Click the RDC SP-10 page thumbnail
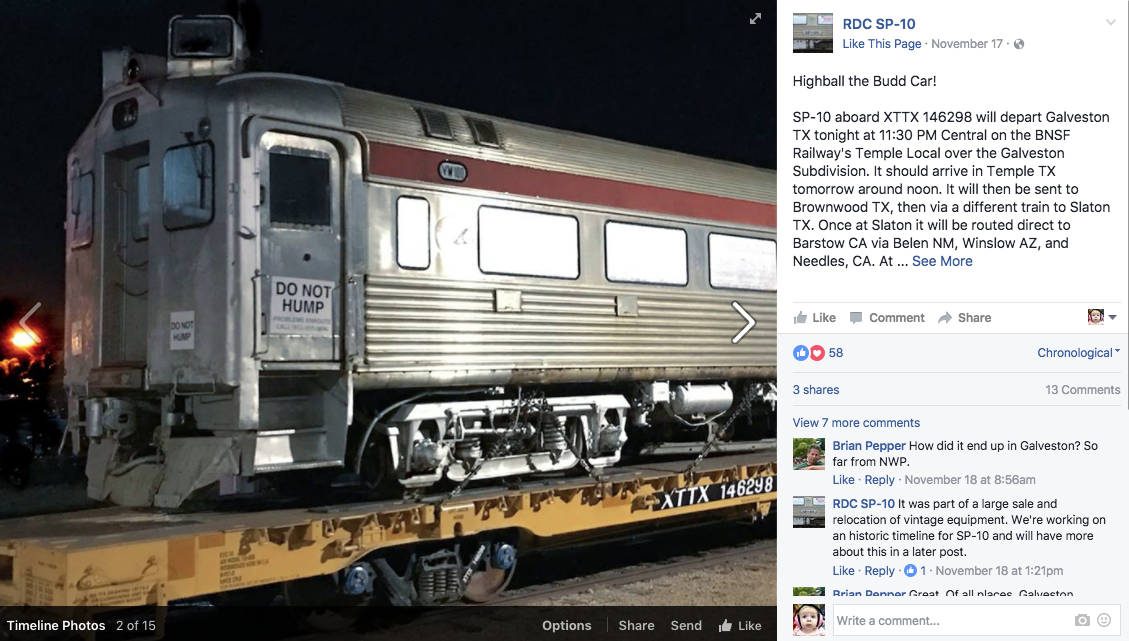The width and height of the screenshot is (1129, 641). (x=813, y=32)
